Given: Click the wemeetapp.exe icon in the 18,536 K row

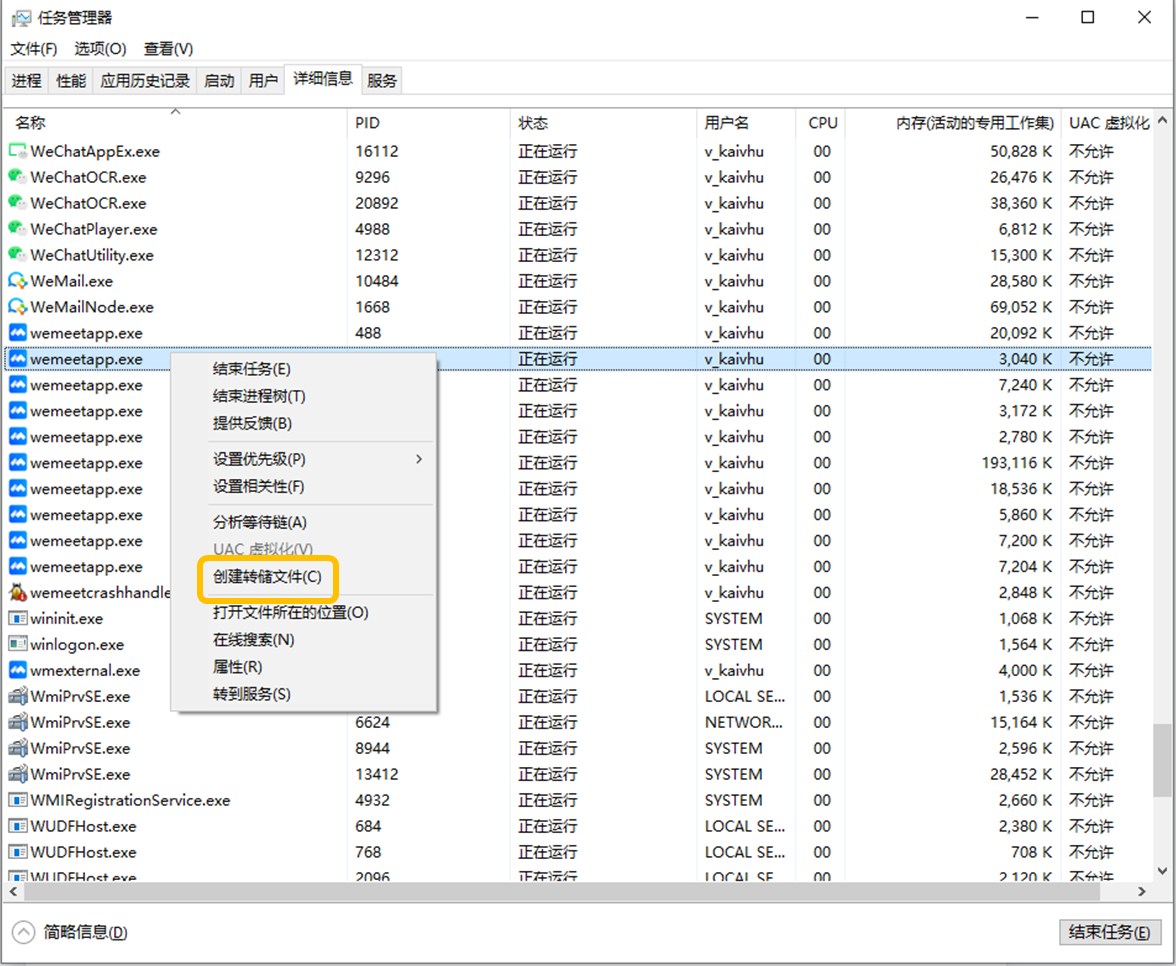Looking at the screenshot, I should tap(17, 488).
